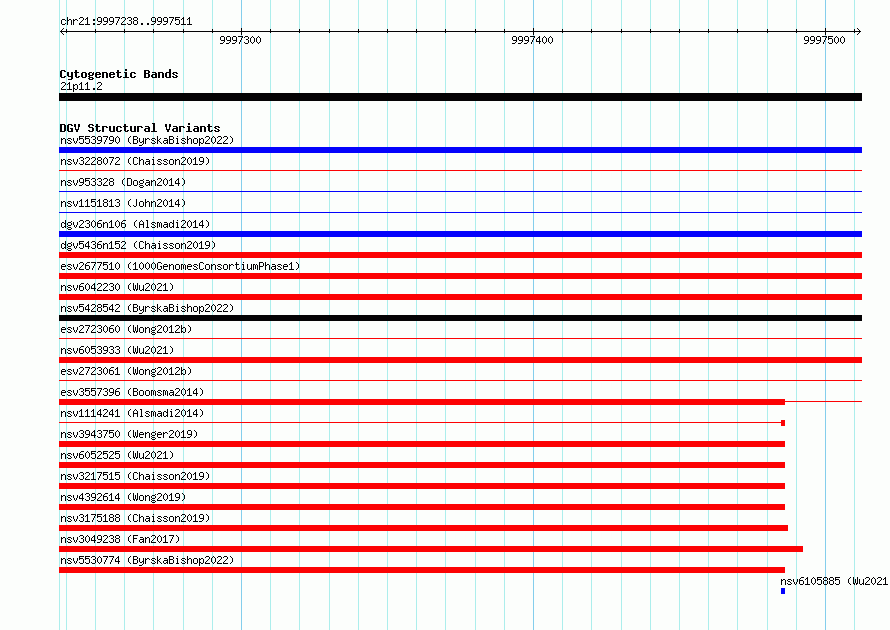890x630 pixels.
Task: Click the DGV Structural Variants track title
Action: [140, 128]
